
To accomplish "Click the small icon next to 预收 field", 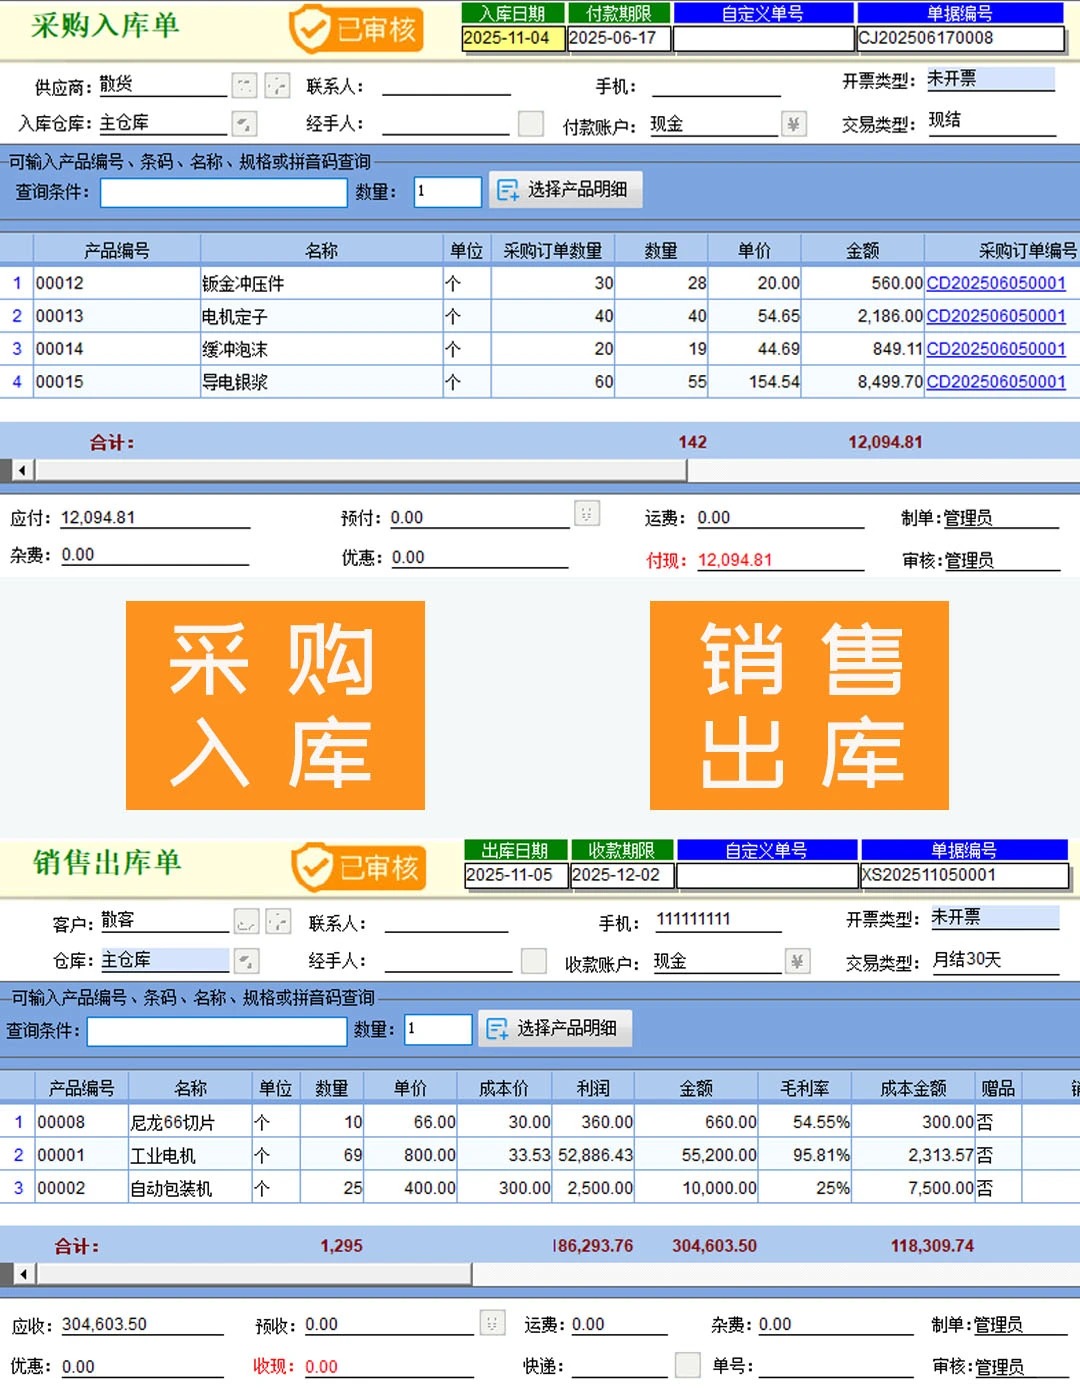I will 491,1323.
